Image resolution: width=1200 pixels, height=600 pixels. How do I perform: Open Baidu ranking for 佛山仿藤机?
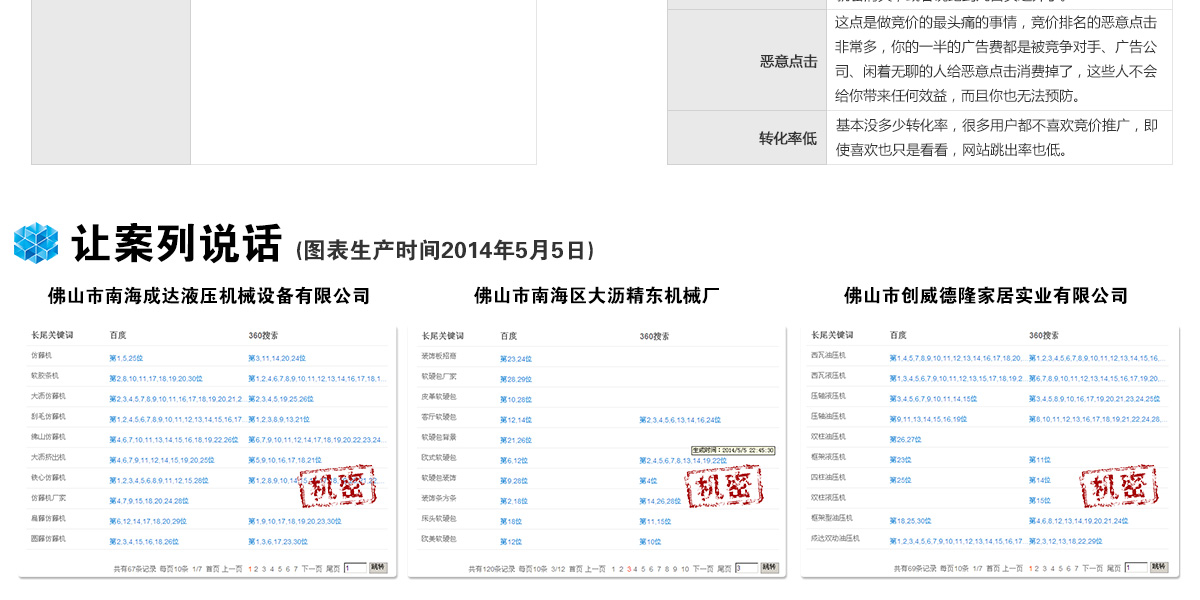point(174,440)
